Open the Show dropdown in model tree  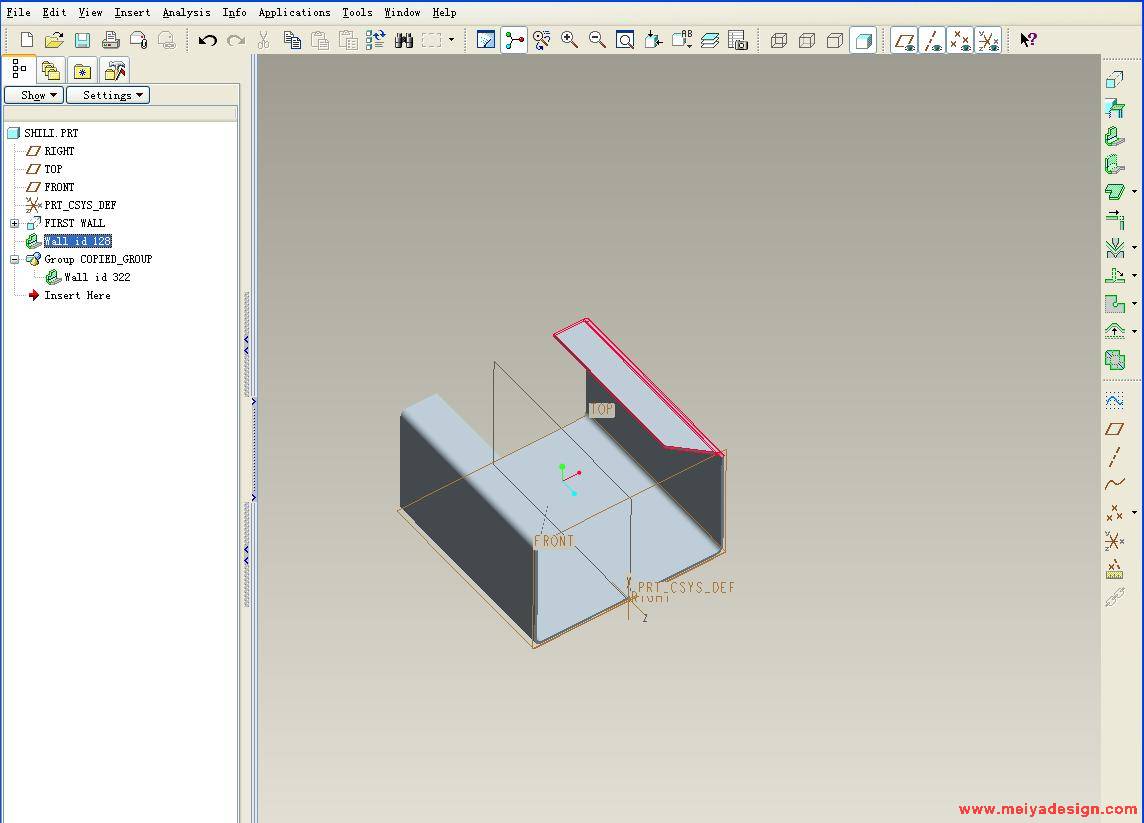click(34, 95)
